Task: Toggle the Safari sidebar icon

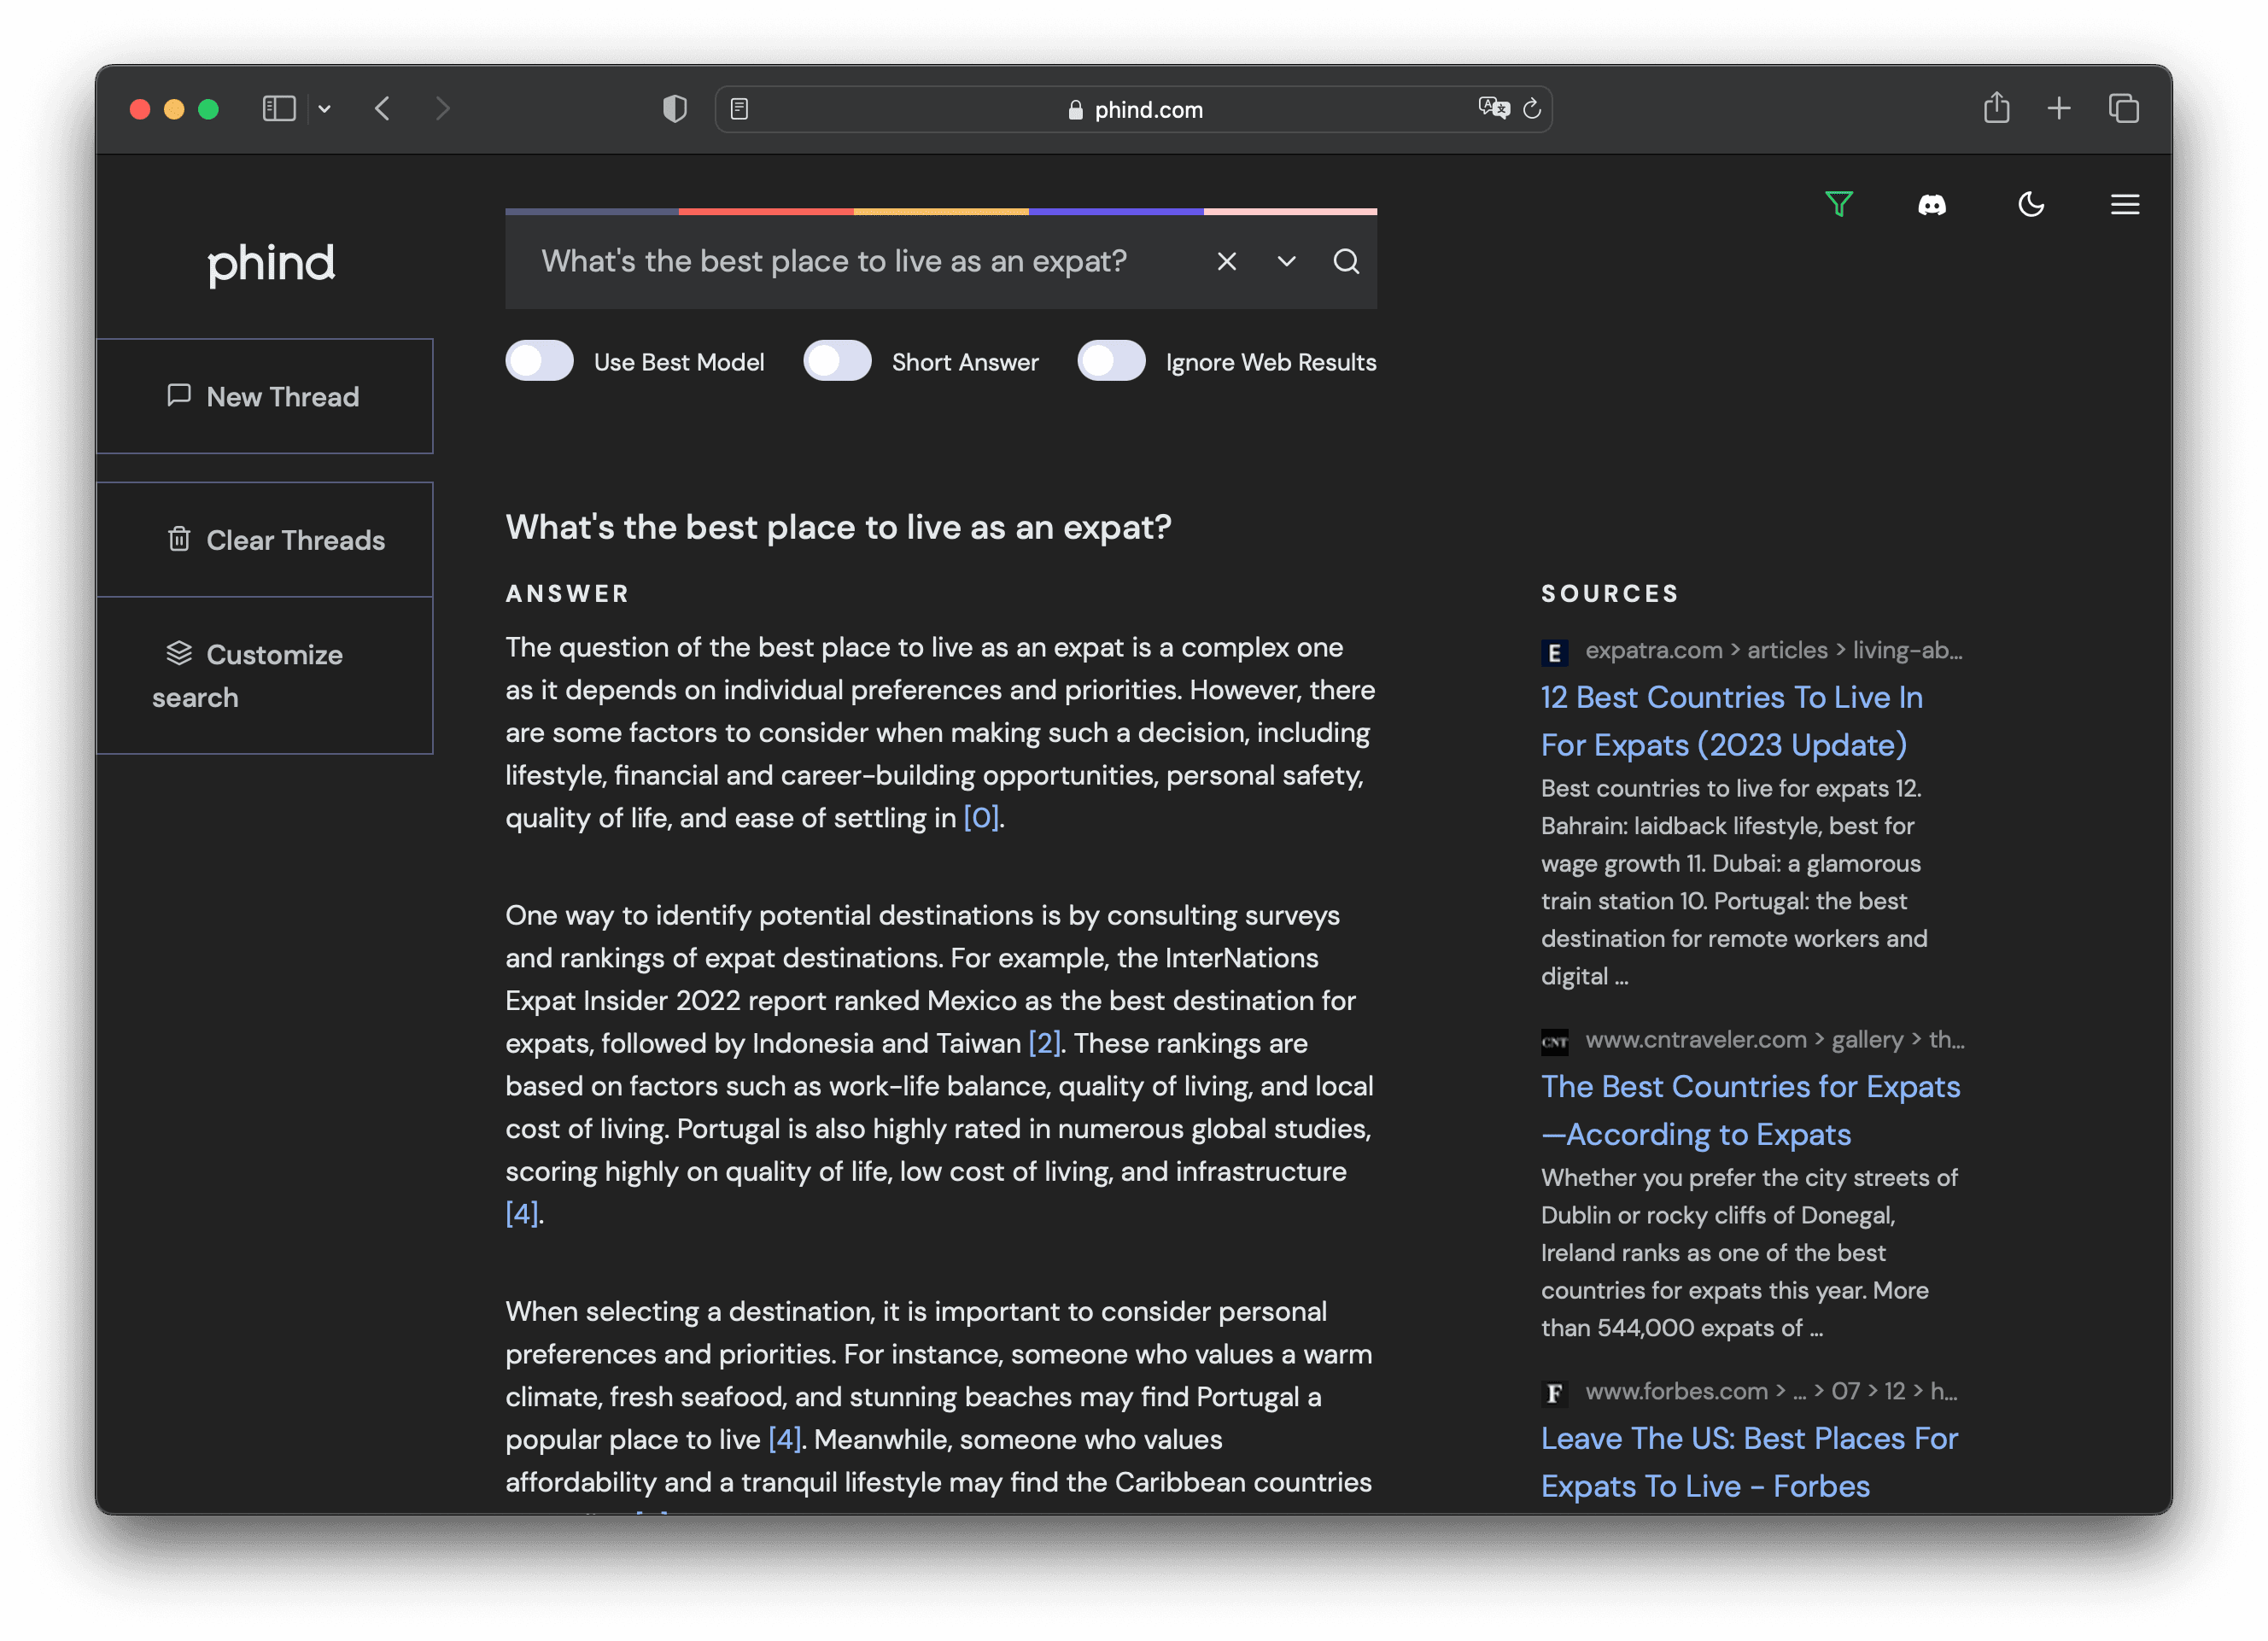Action: pyautogui.click(x=279, y=108)
